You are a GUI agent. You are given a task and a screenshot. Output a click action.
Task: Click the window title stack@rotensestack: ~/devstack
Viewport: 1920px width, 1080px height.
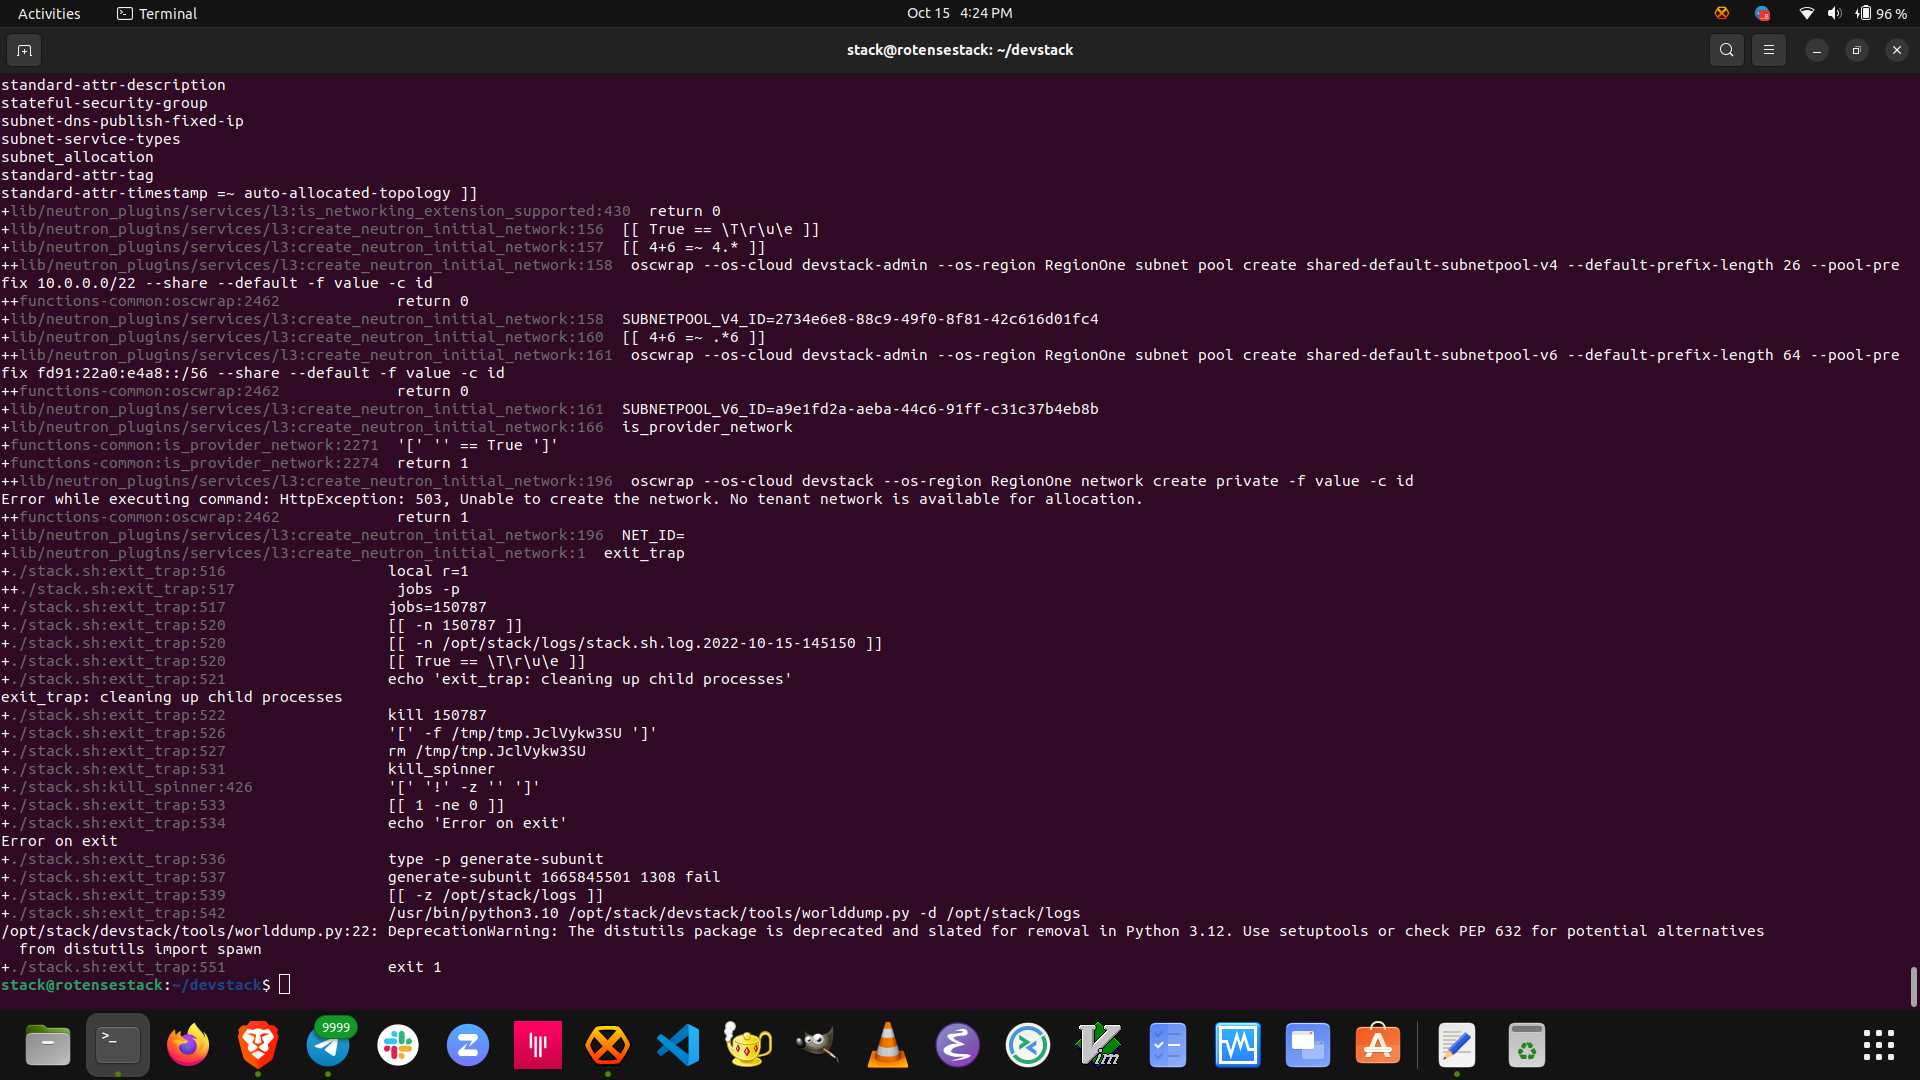point(959,50)
